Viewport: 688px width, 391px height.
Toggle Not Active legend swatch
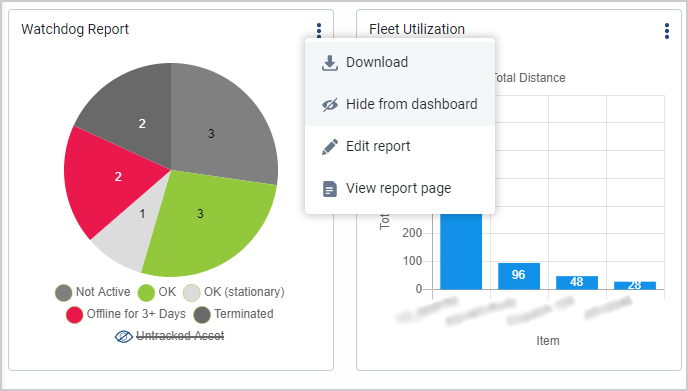(x=64, y=293)
